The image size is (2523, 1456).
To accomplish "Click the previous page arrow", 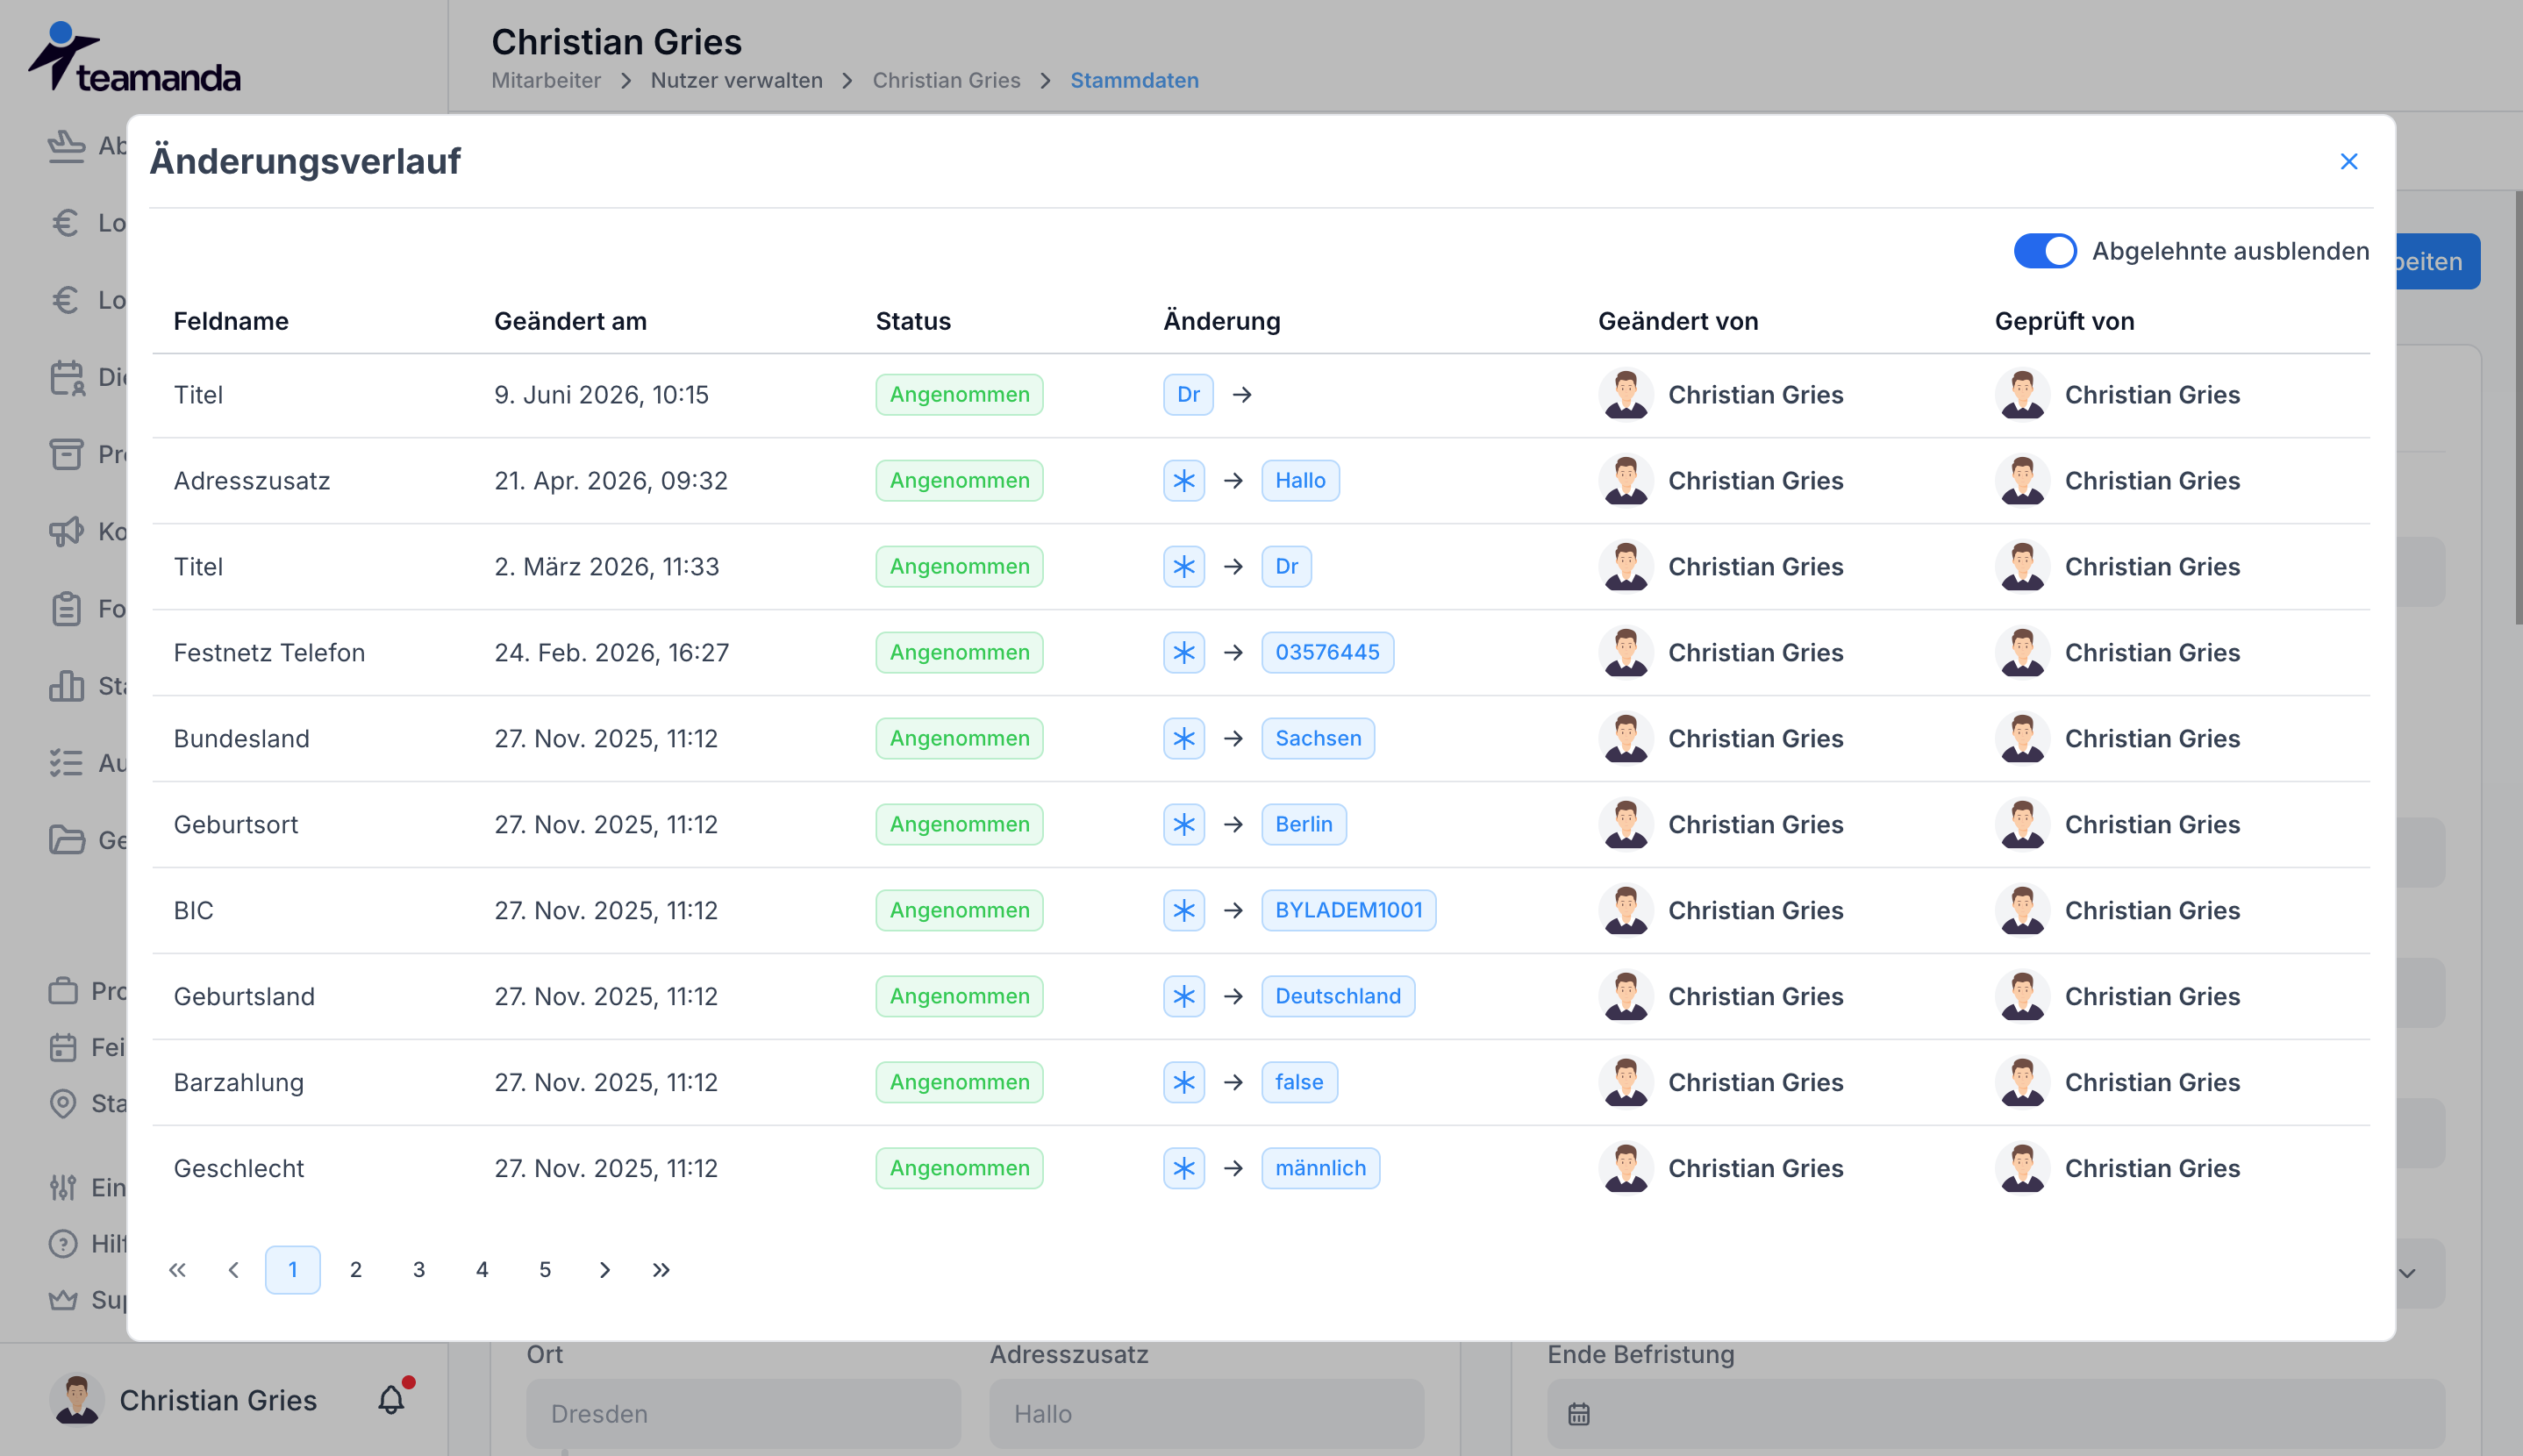I will [x=234, y=1270].
